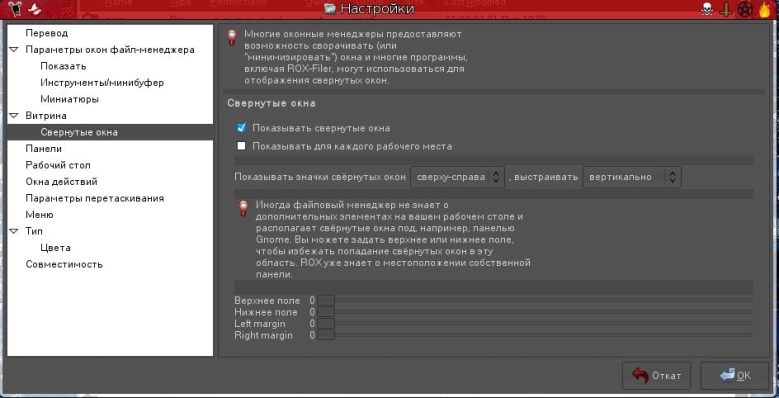Click the lightbulb tip icon above Свернутые окна

coord(232,38)
